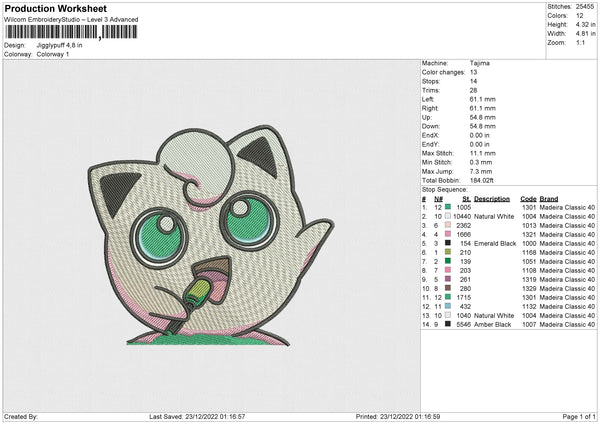The width and height of the screenshot is (600, 424).
Task: Click thread code 1051
Action: [529, 261]
